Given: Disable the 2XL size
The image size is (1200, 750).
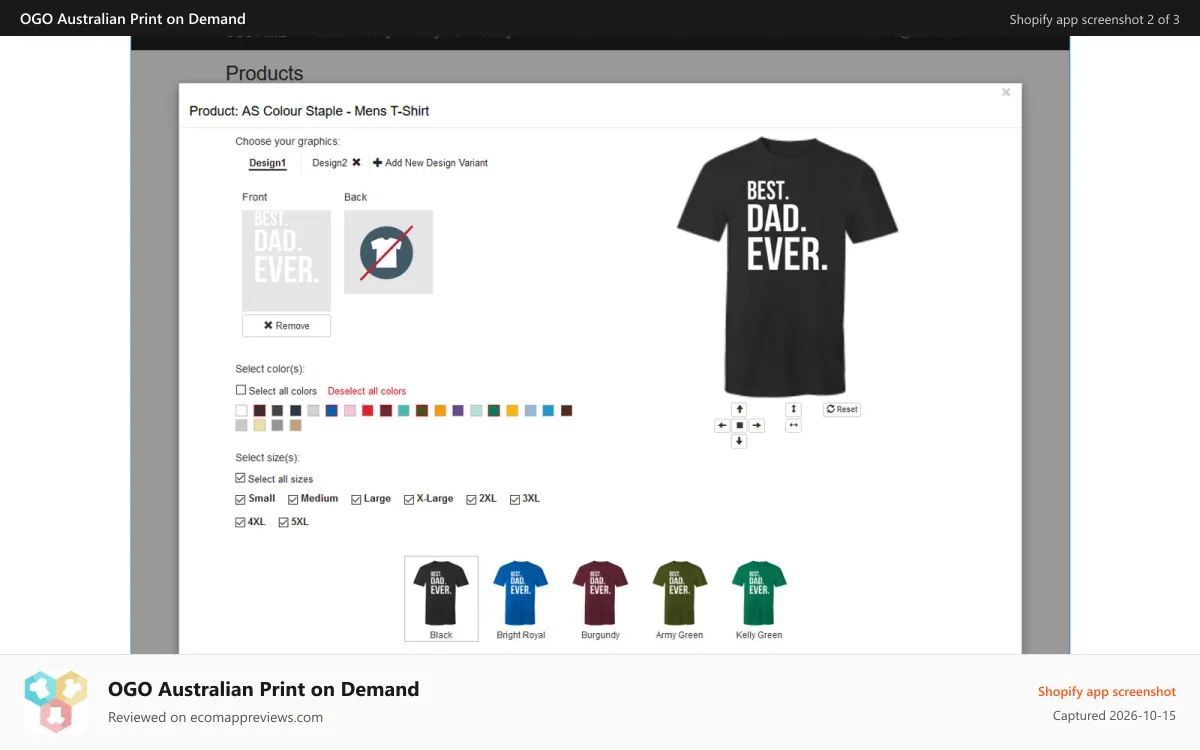Looking at the screenshot, I should click(471, 499).
